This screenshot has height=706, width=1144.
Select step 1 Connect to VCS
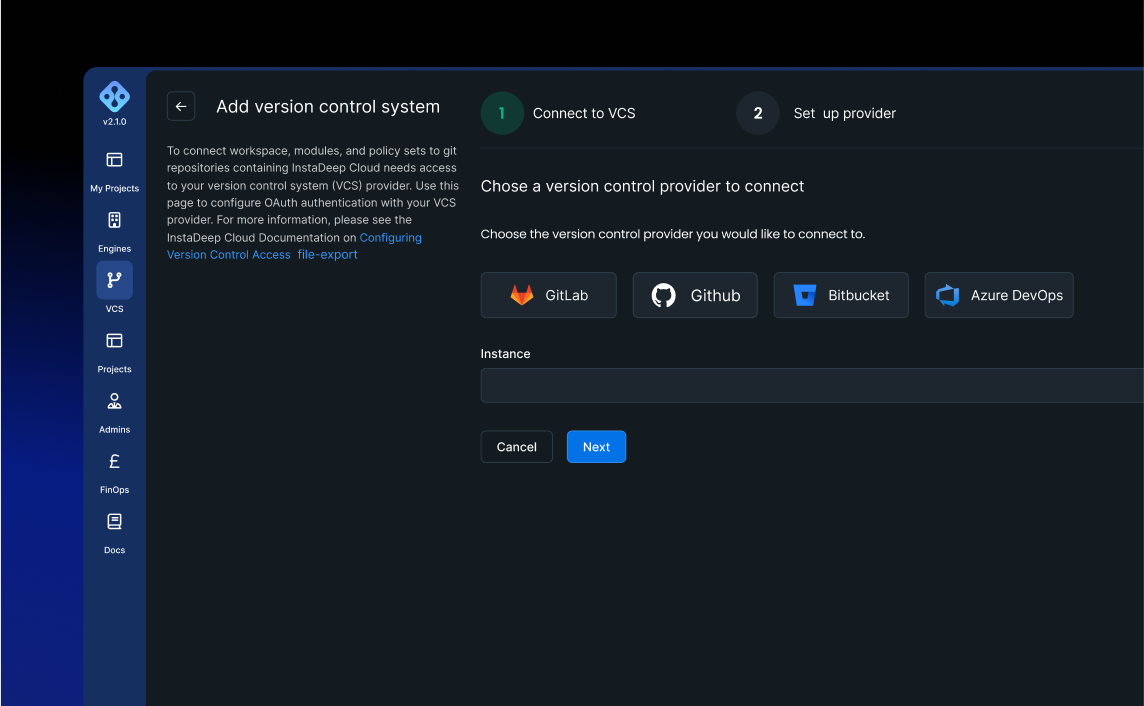(559, 113)
